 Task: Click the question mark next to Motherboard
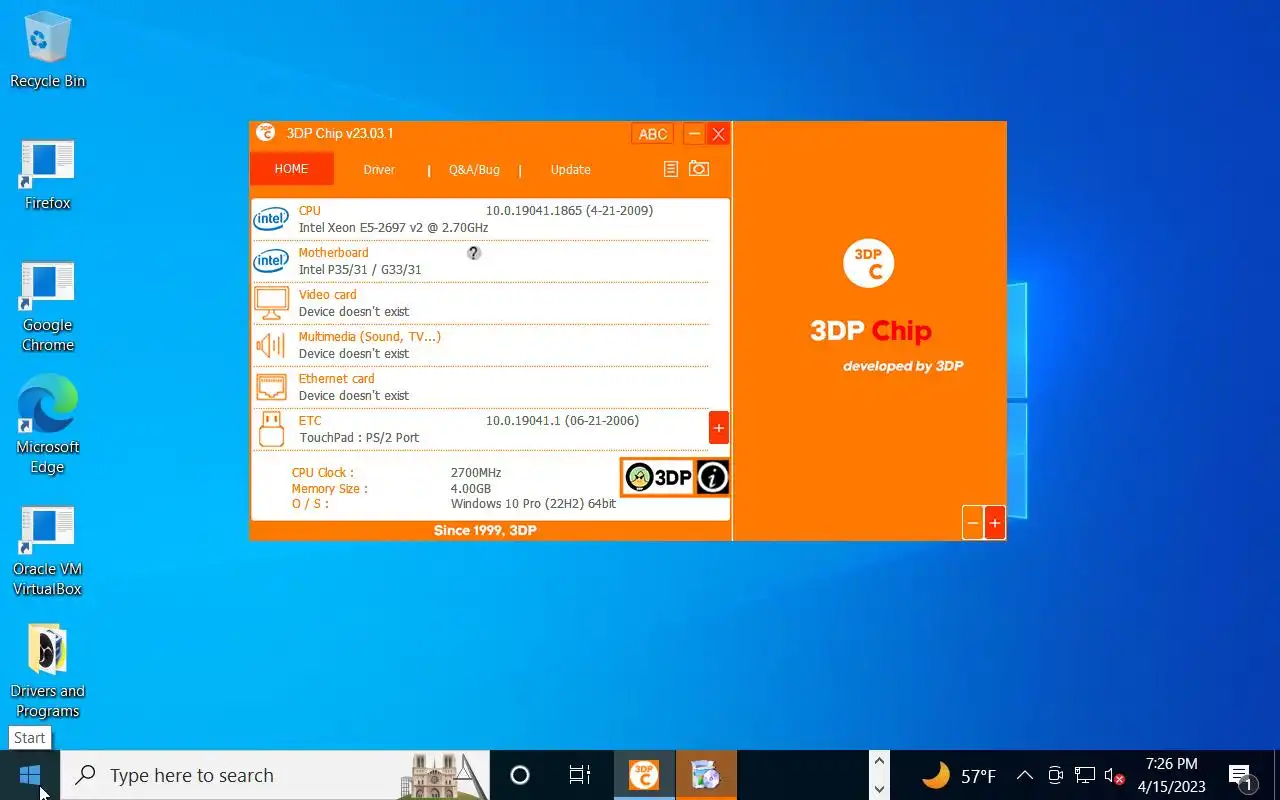point(474,253)
